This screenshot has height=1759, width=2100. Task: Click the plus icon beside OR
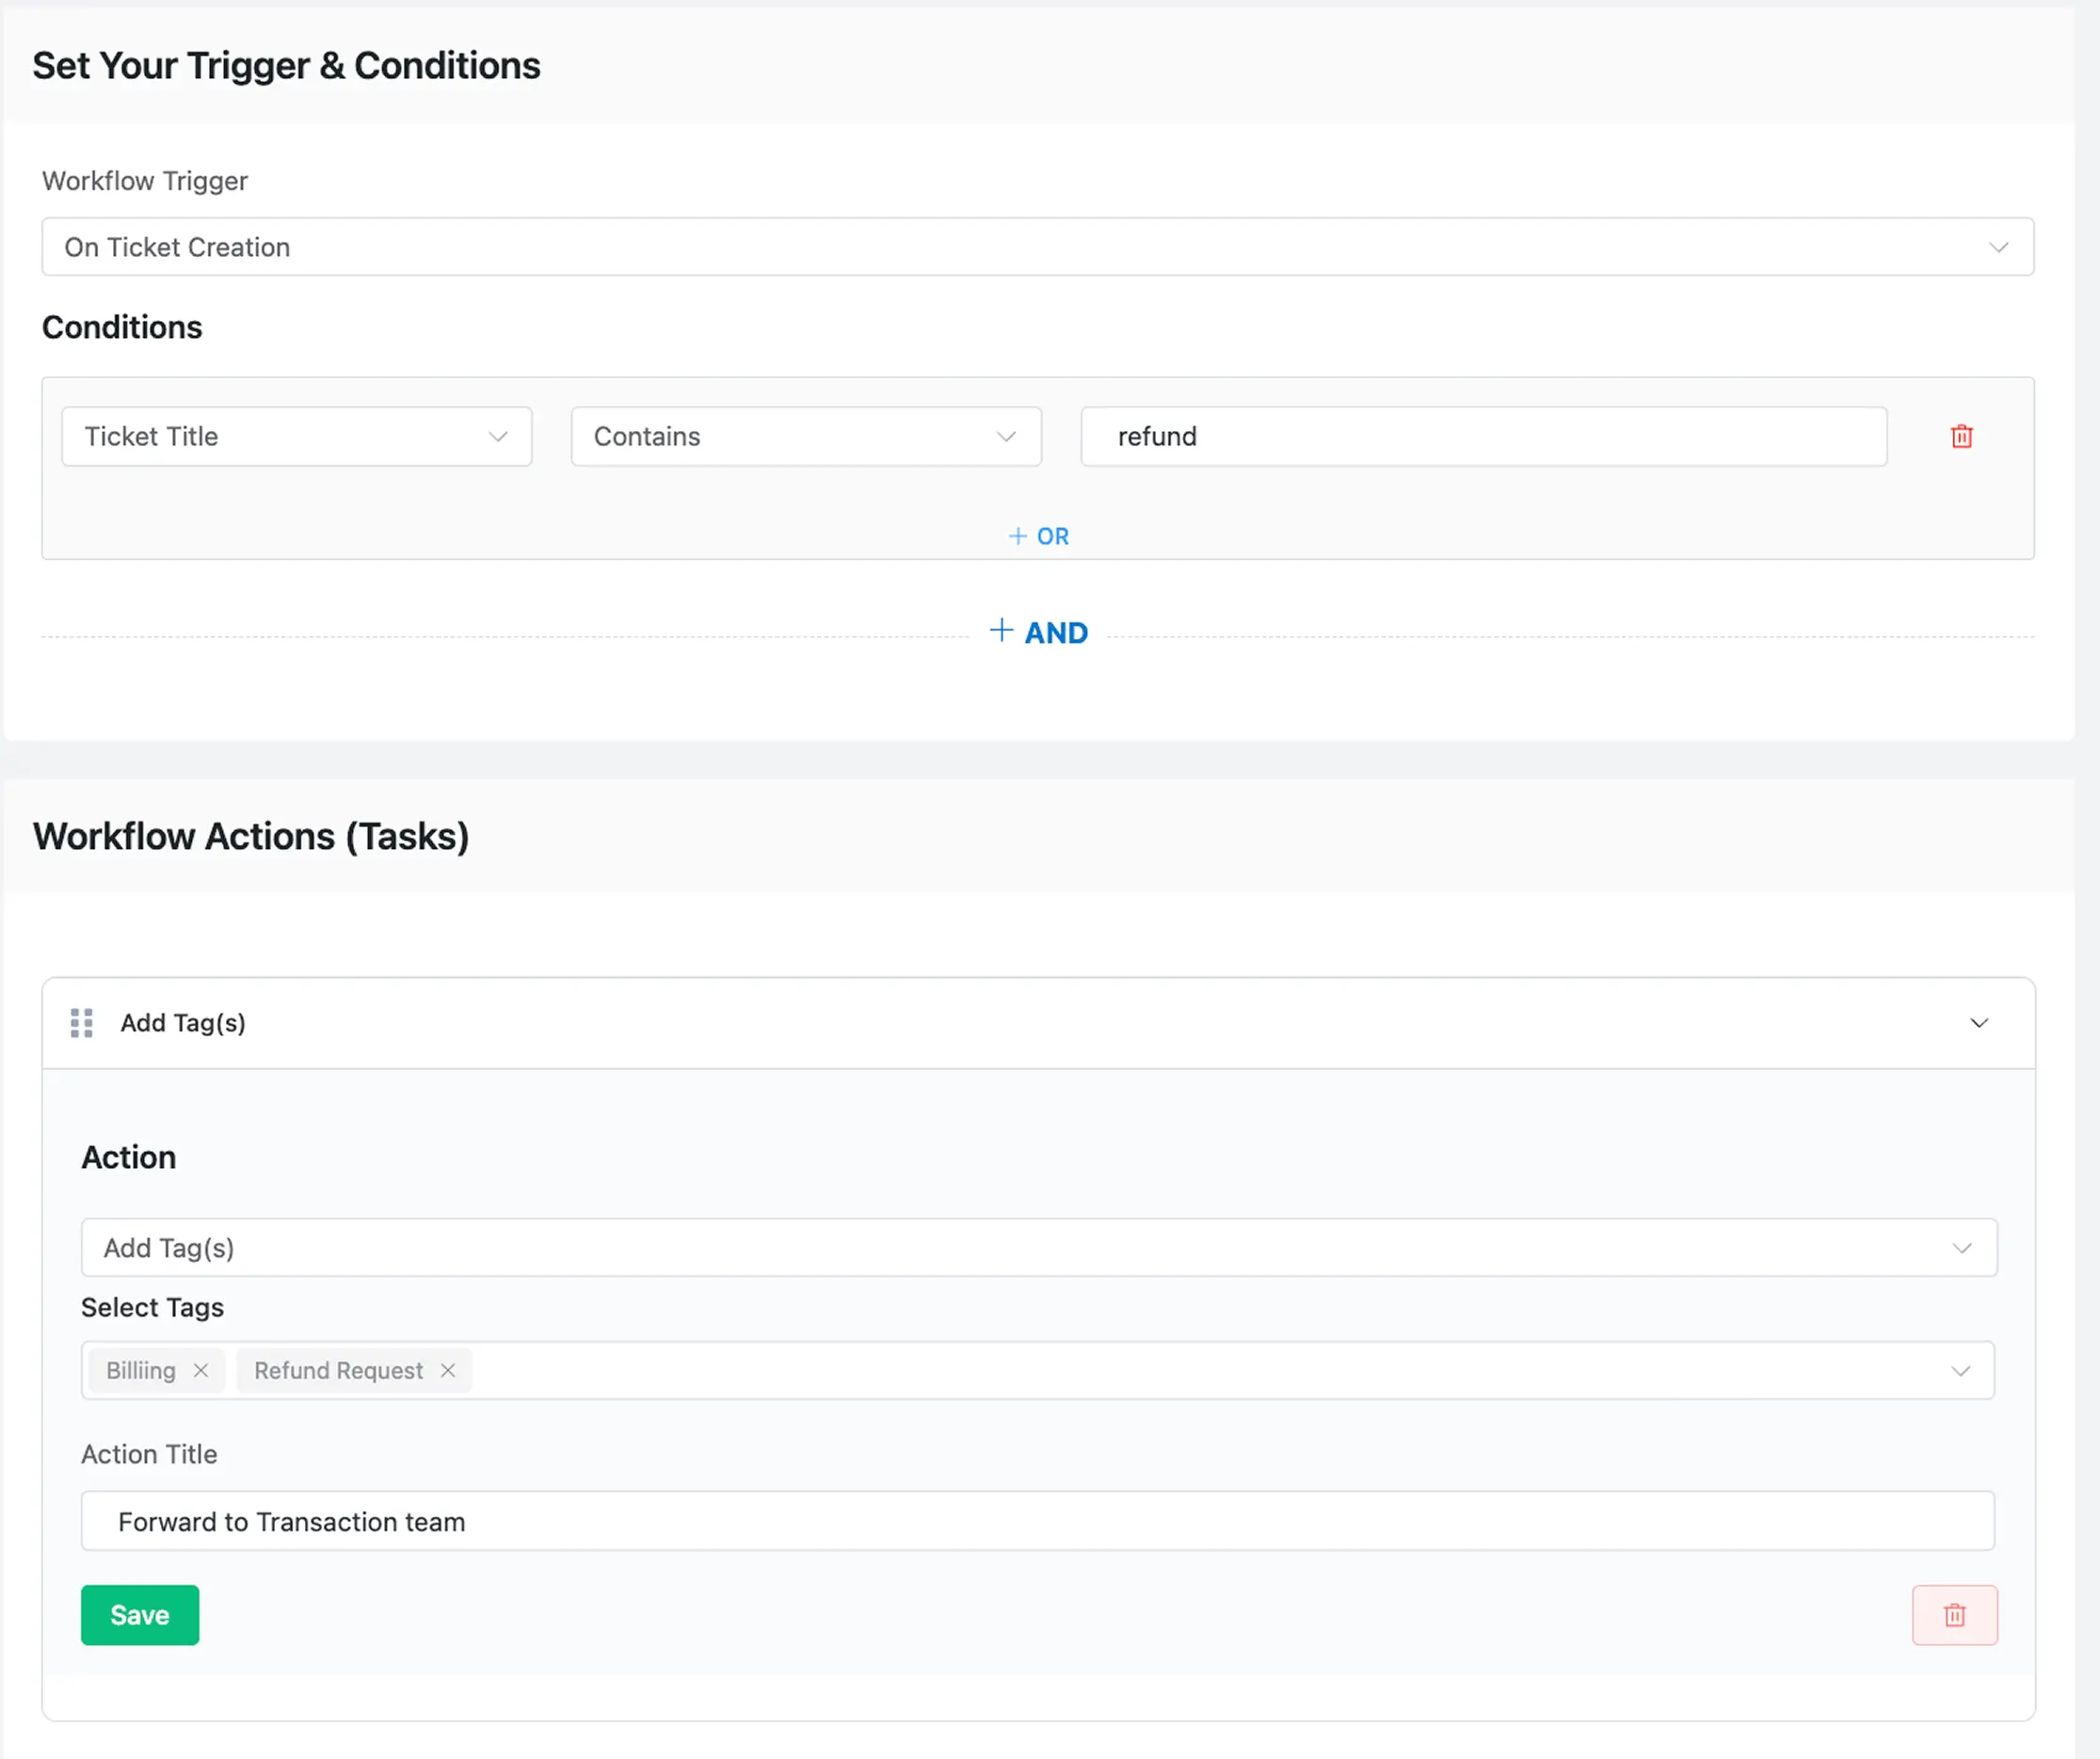1017,537
